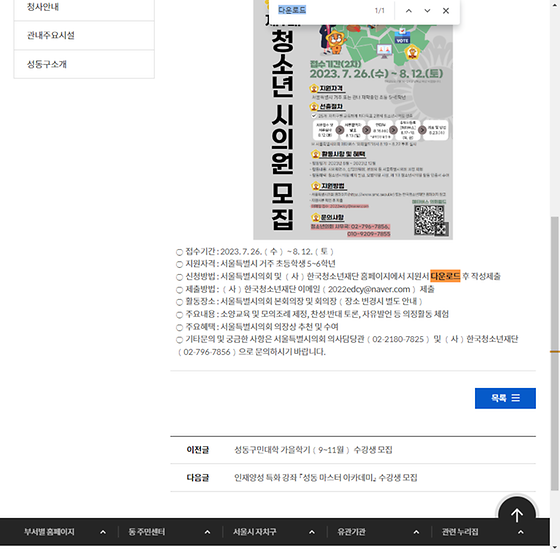Click the 다음글 label
560x553 pixels.
[x=198, y=478]
